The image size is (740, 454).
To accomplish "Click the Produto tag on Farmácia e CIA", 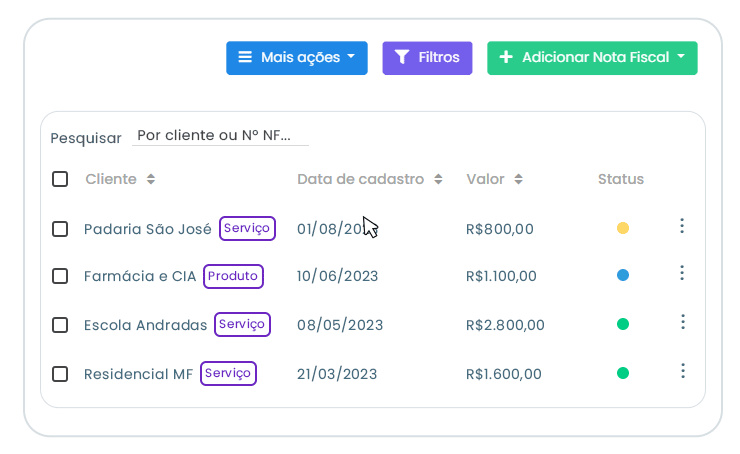I will [233, 276].
